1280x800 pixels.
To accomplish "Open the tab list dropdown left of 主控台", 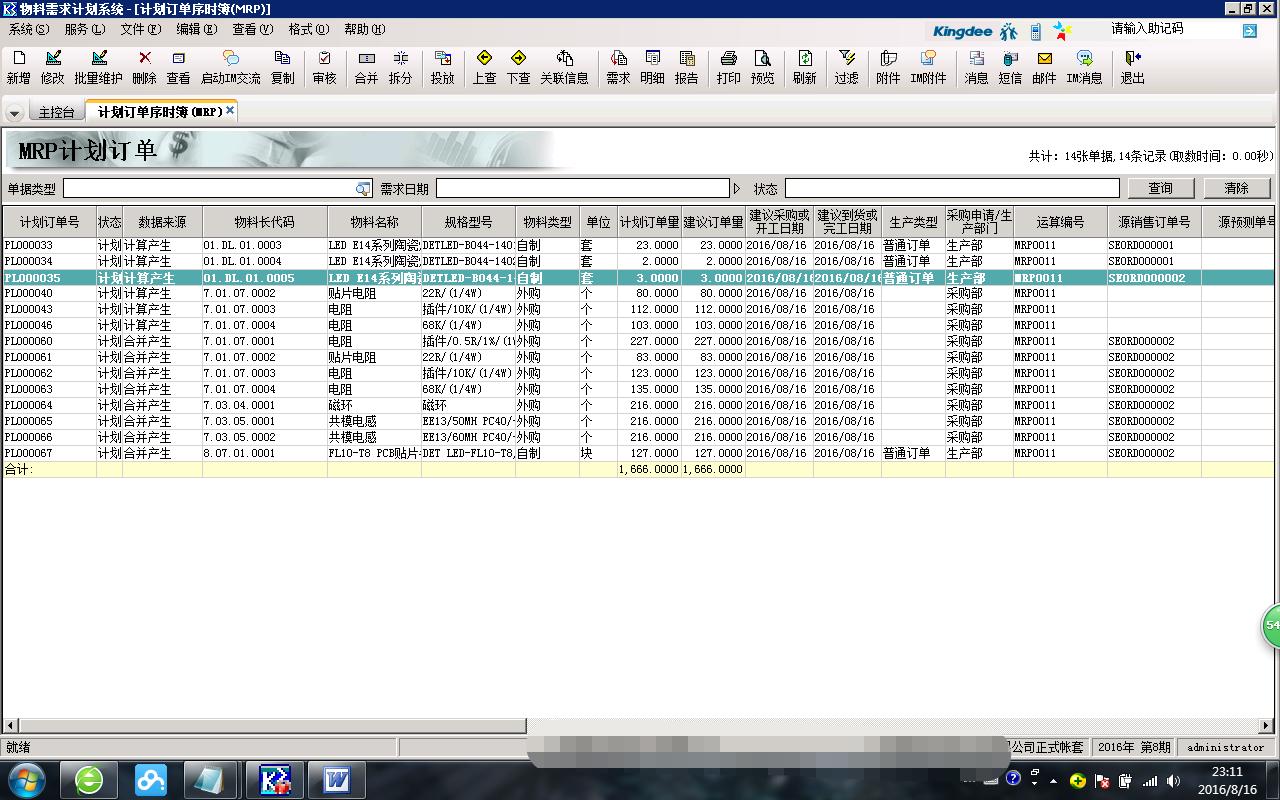I will click(14, 113).
